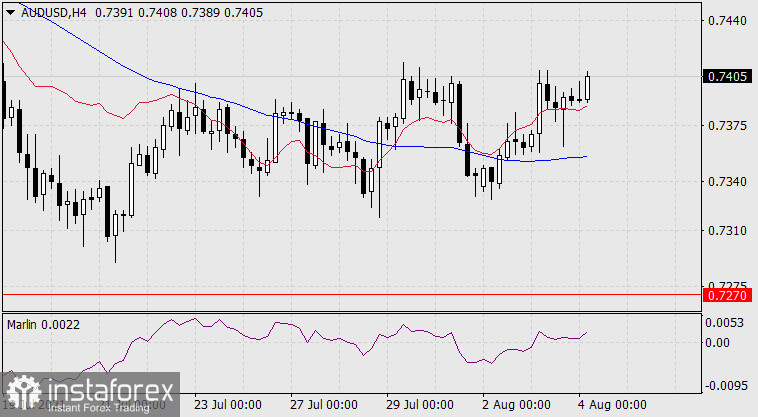Click the 0.7340 price axis label
This screenshot has height=417, width=758.
pos(726,182)
